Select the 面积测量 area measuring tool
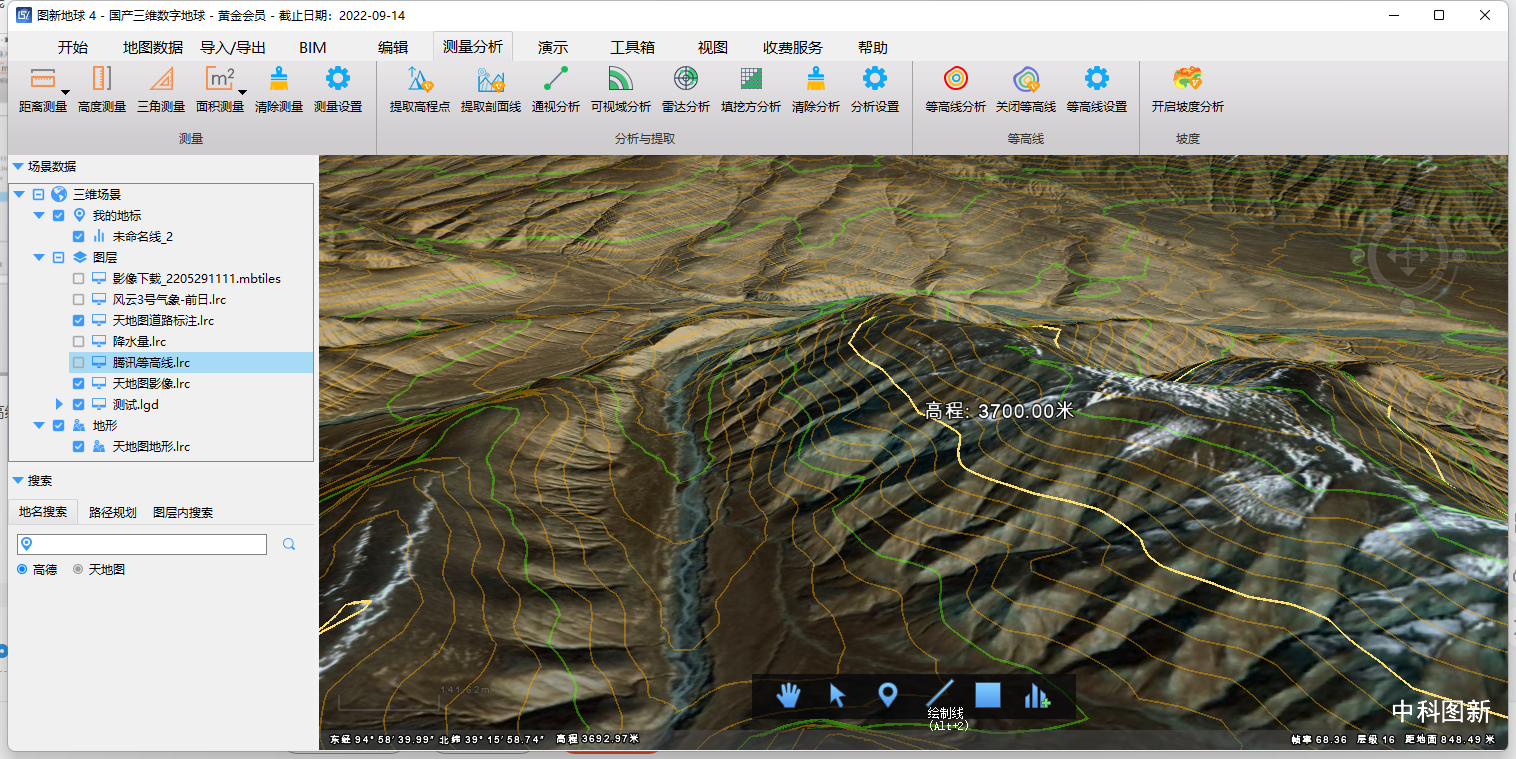 pos(220,90)
